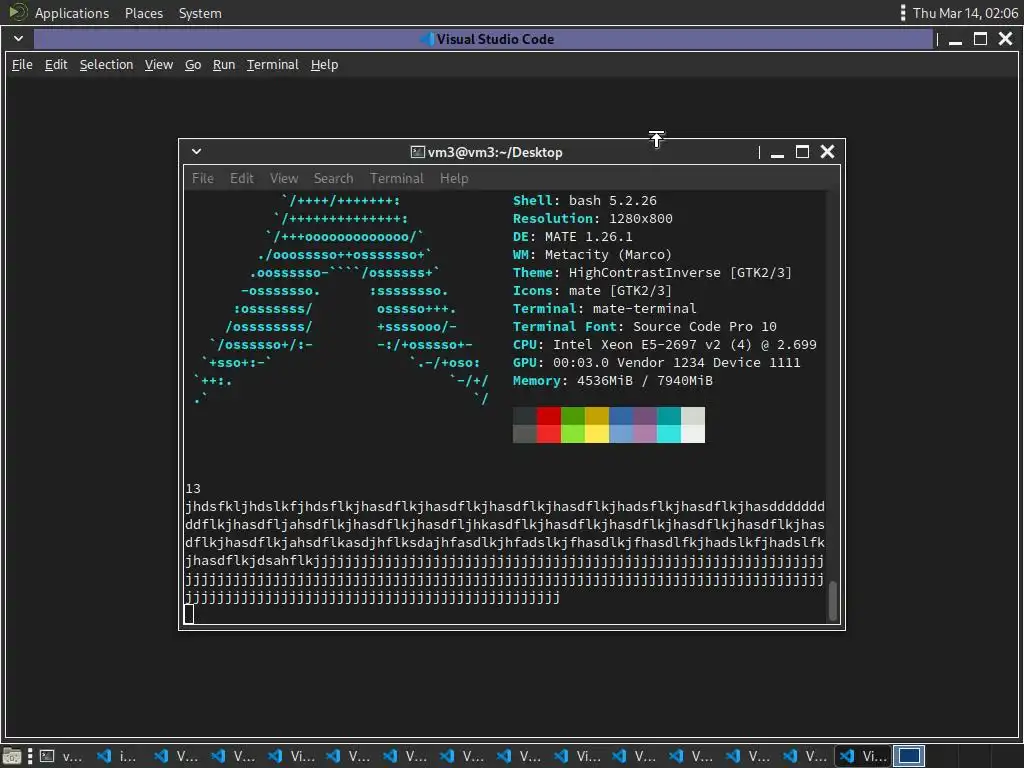Image resolution: width=1024 pixels, height=768 pixels.
Task: Open the MATE Applications menu icon
Action: [x=18, y=12]
